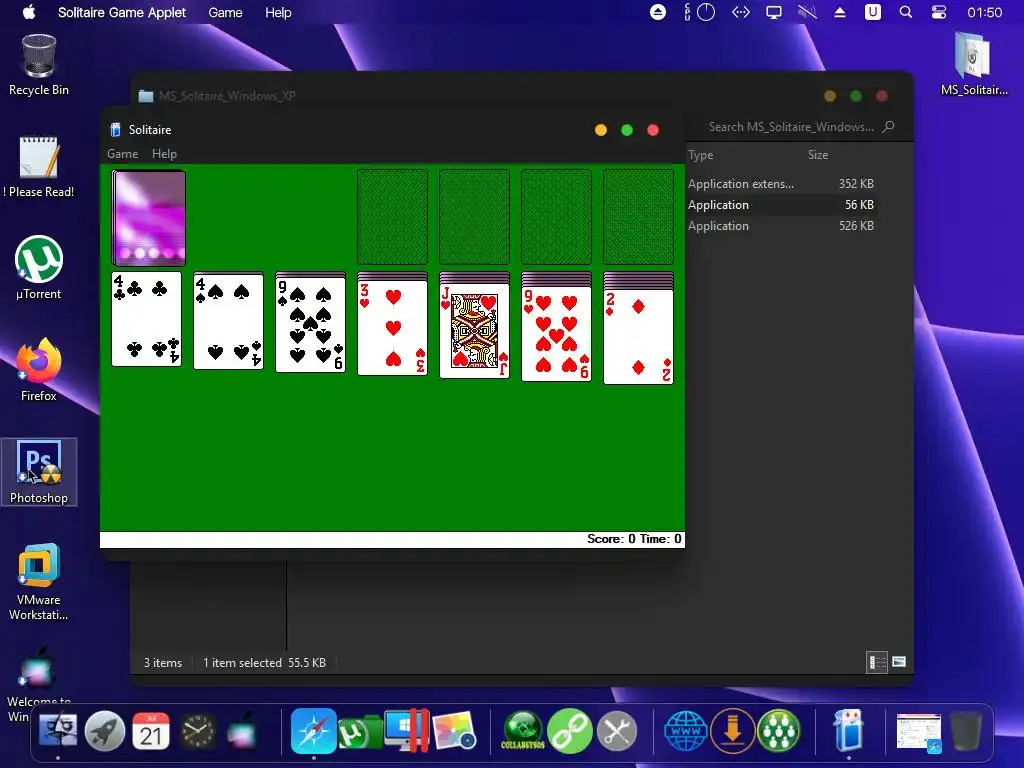Screen dimensions: 1024x768
Task: Open the blue WWW globe dock icon
Action: click(x=685, y=731)
